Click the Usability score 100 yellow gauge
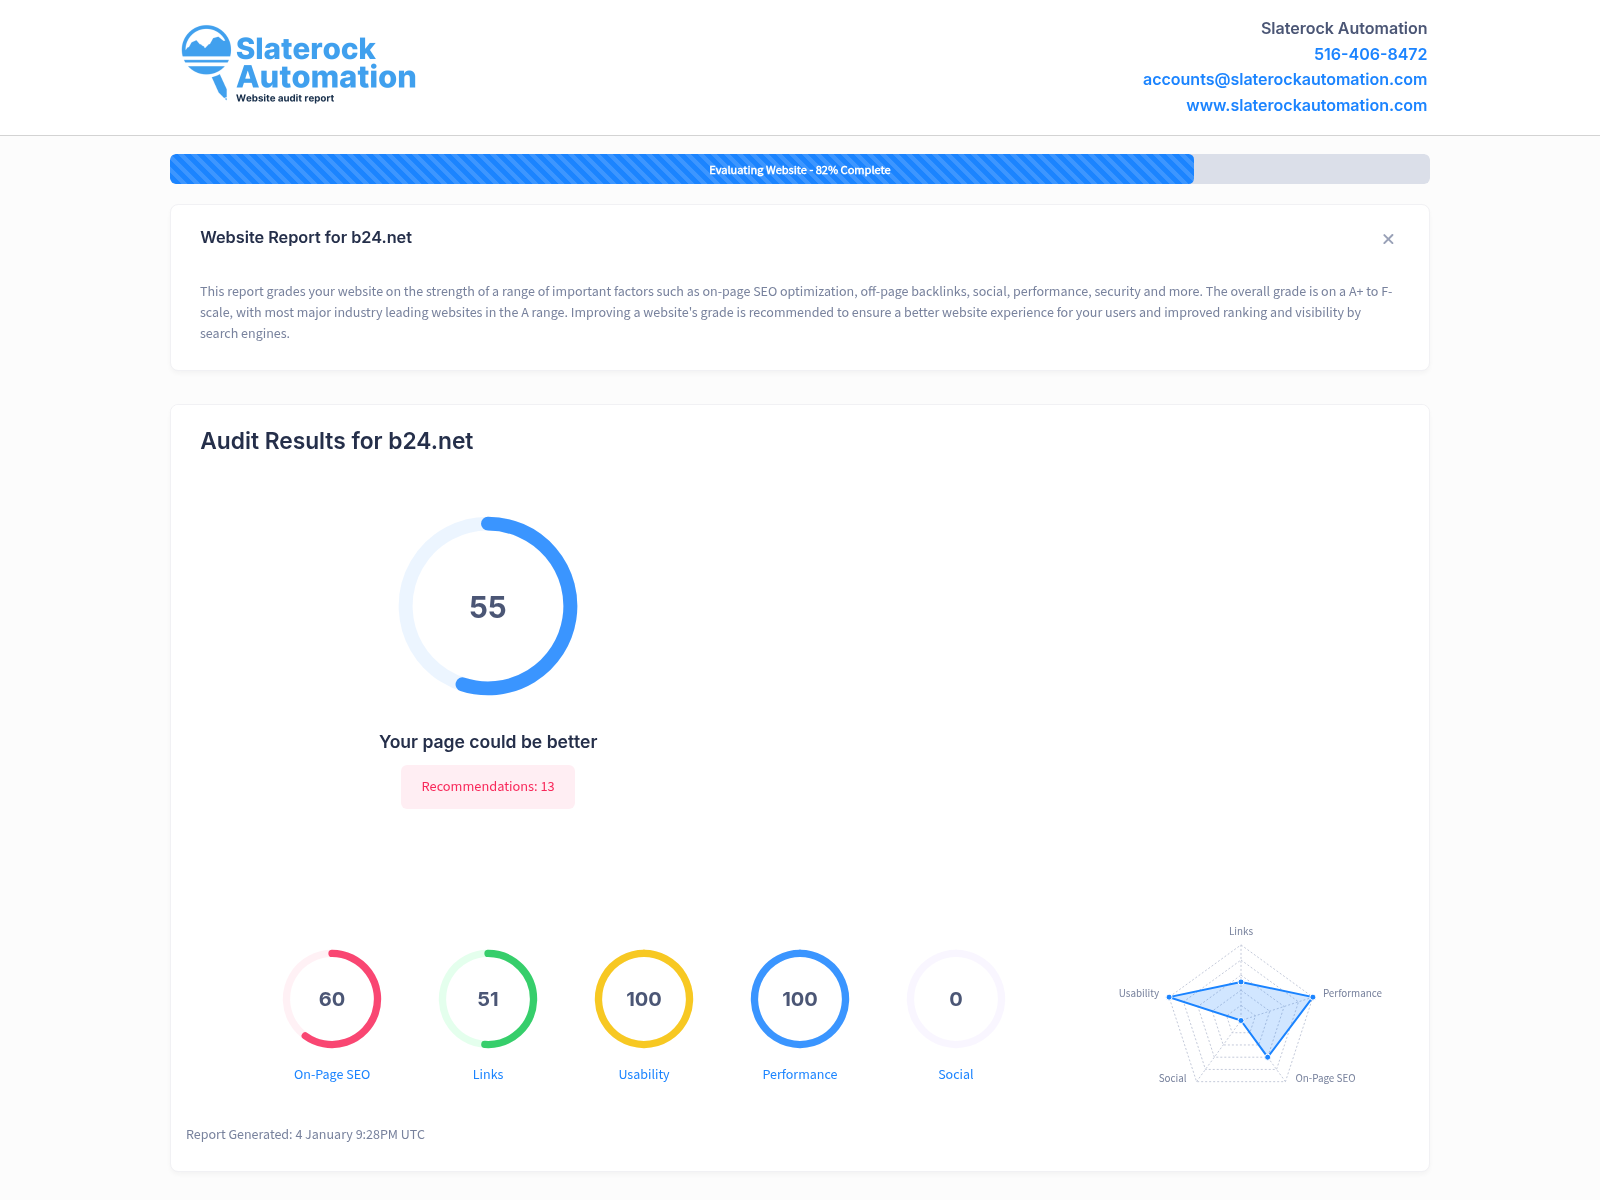Screen dimensions: 1600x1200 (644, 999)
